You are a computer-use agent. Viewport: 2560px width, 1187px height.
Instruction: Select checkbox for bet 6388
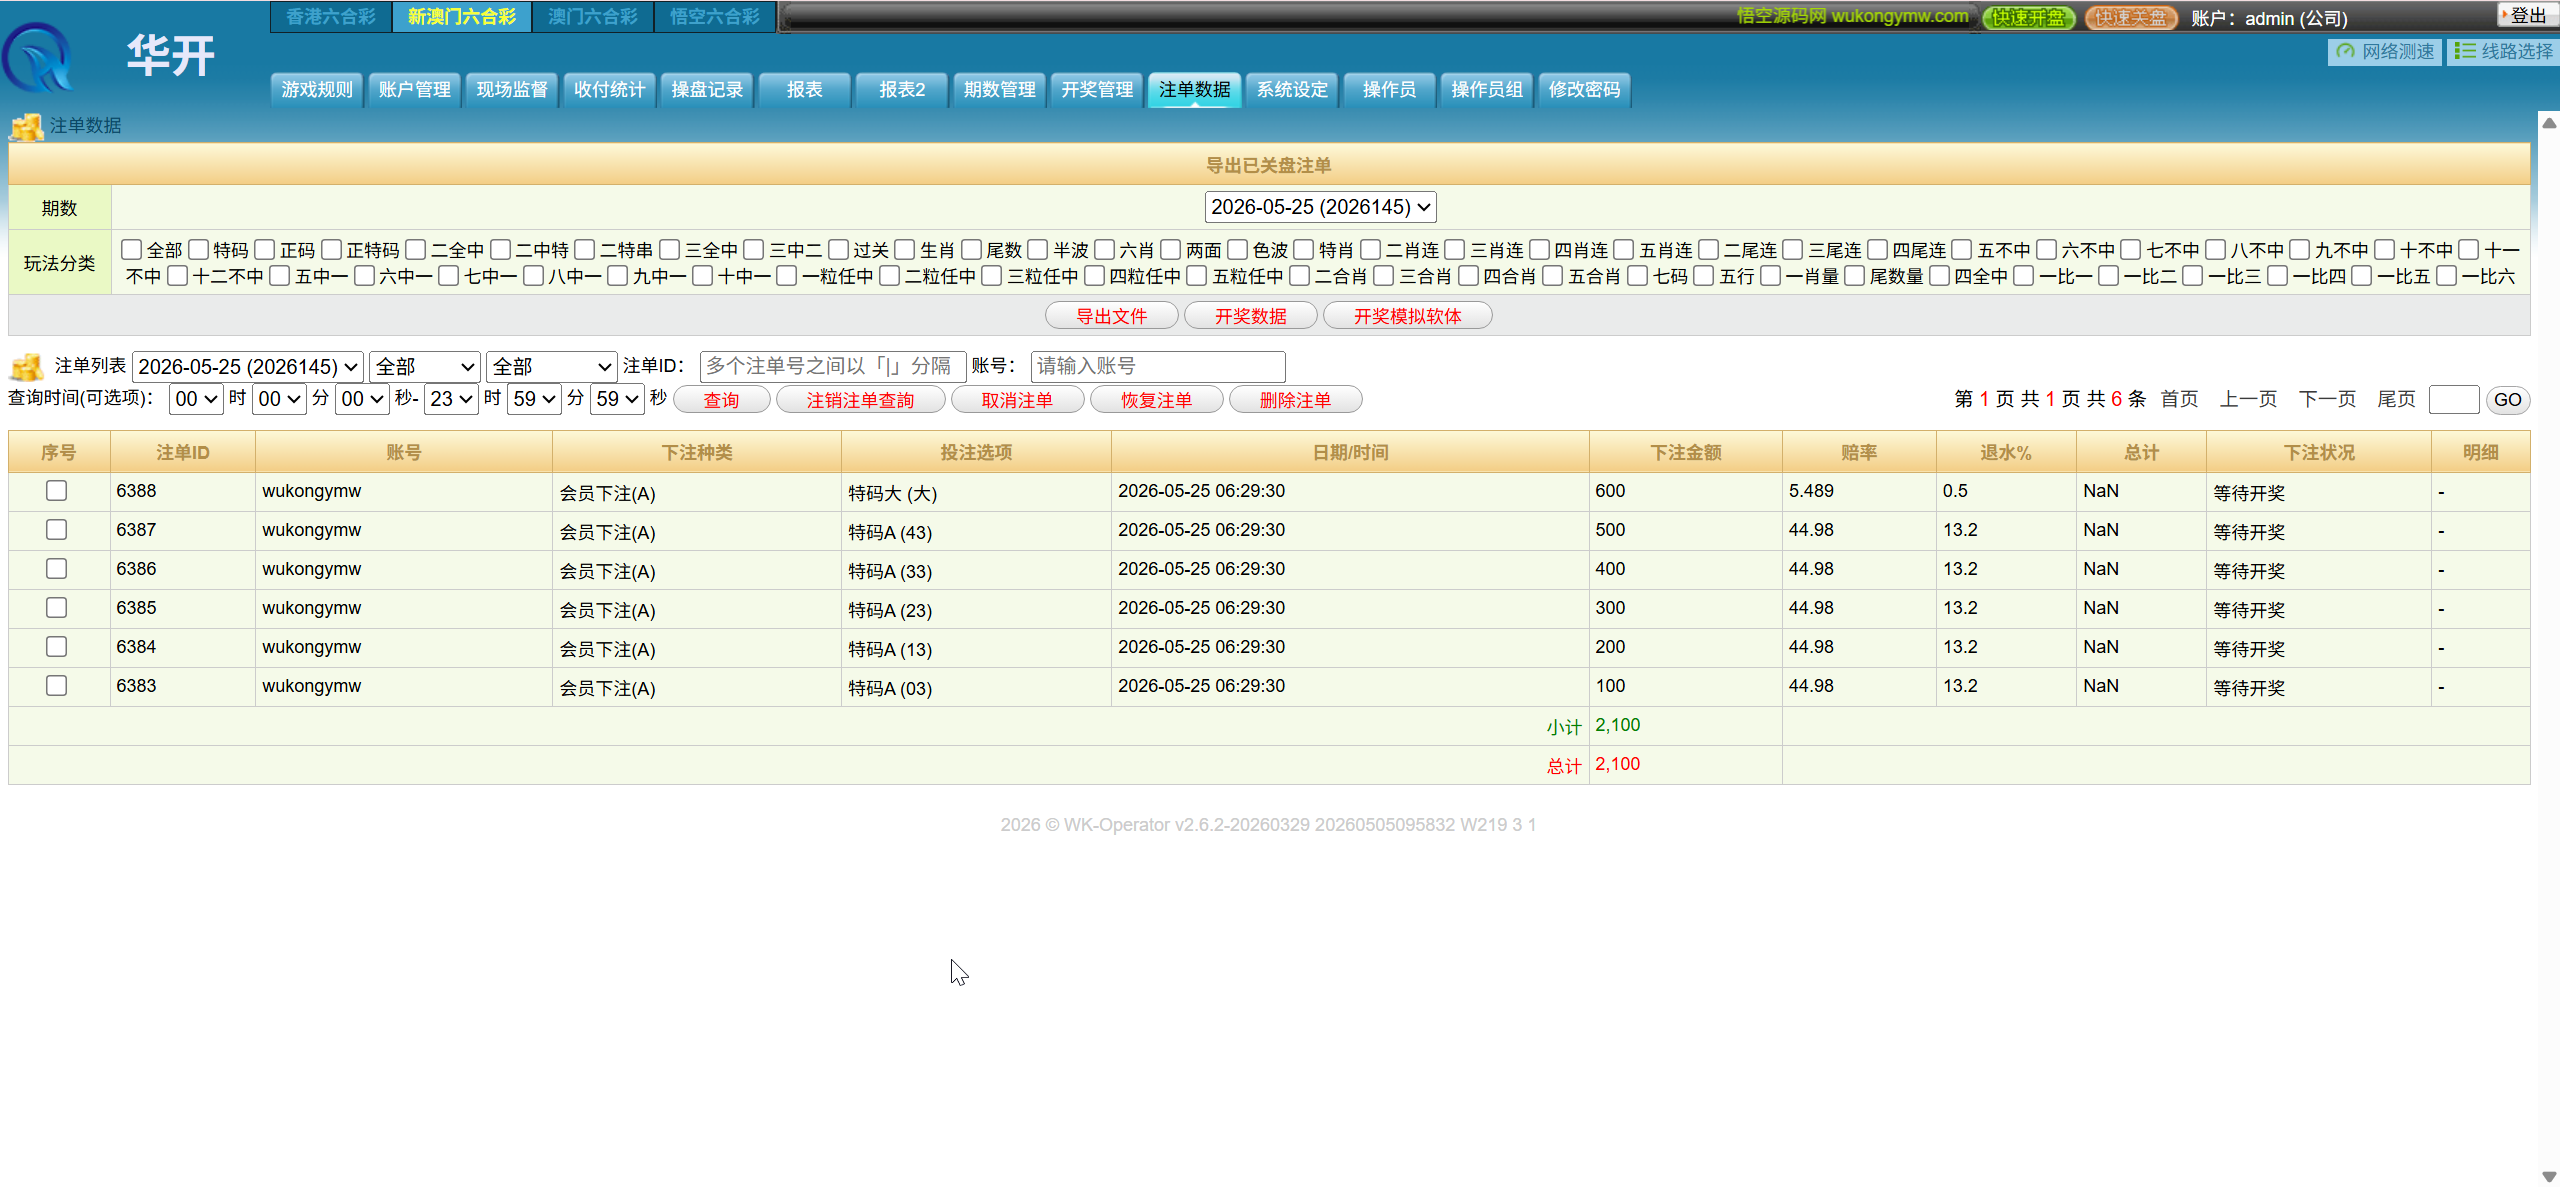pyautogui.click(x=57, y=491)
